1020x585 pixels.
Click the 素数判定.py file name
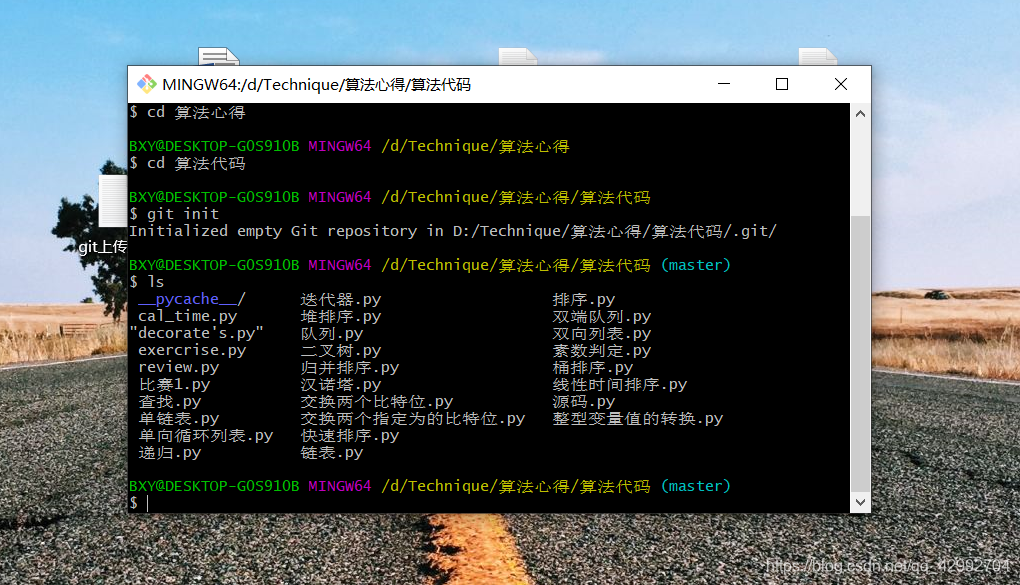(602, 350)
